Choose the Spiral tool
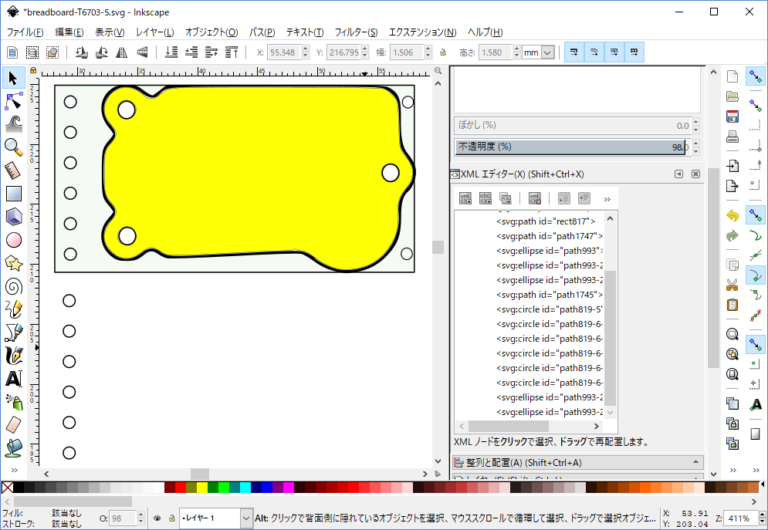 (x=14, y=286)
